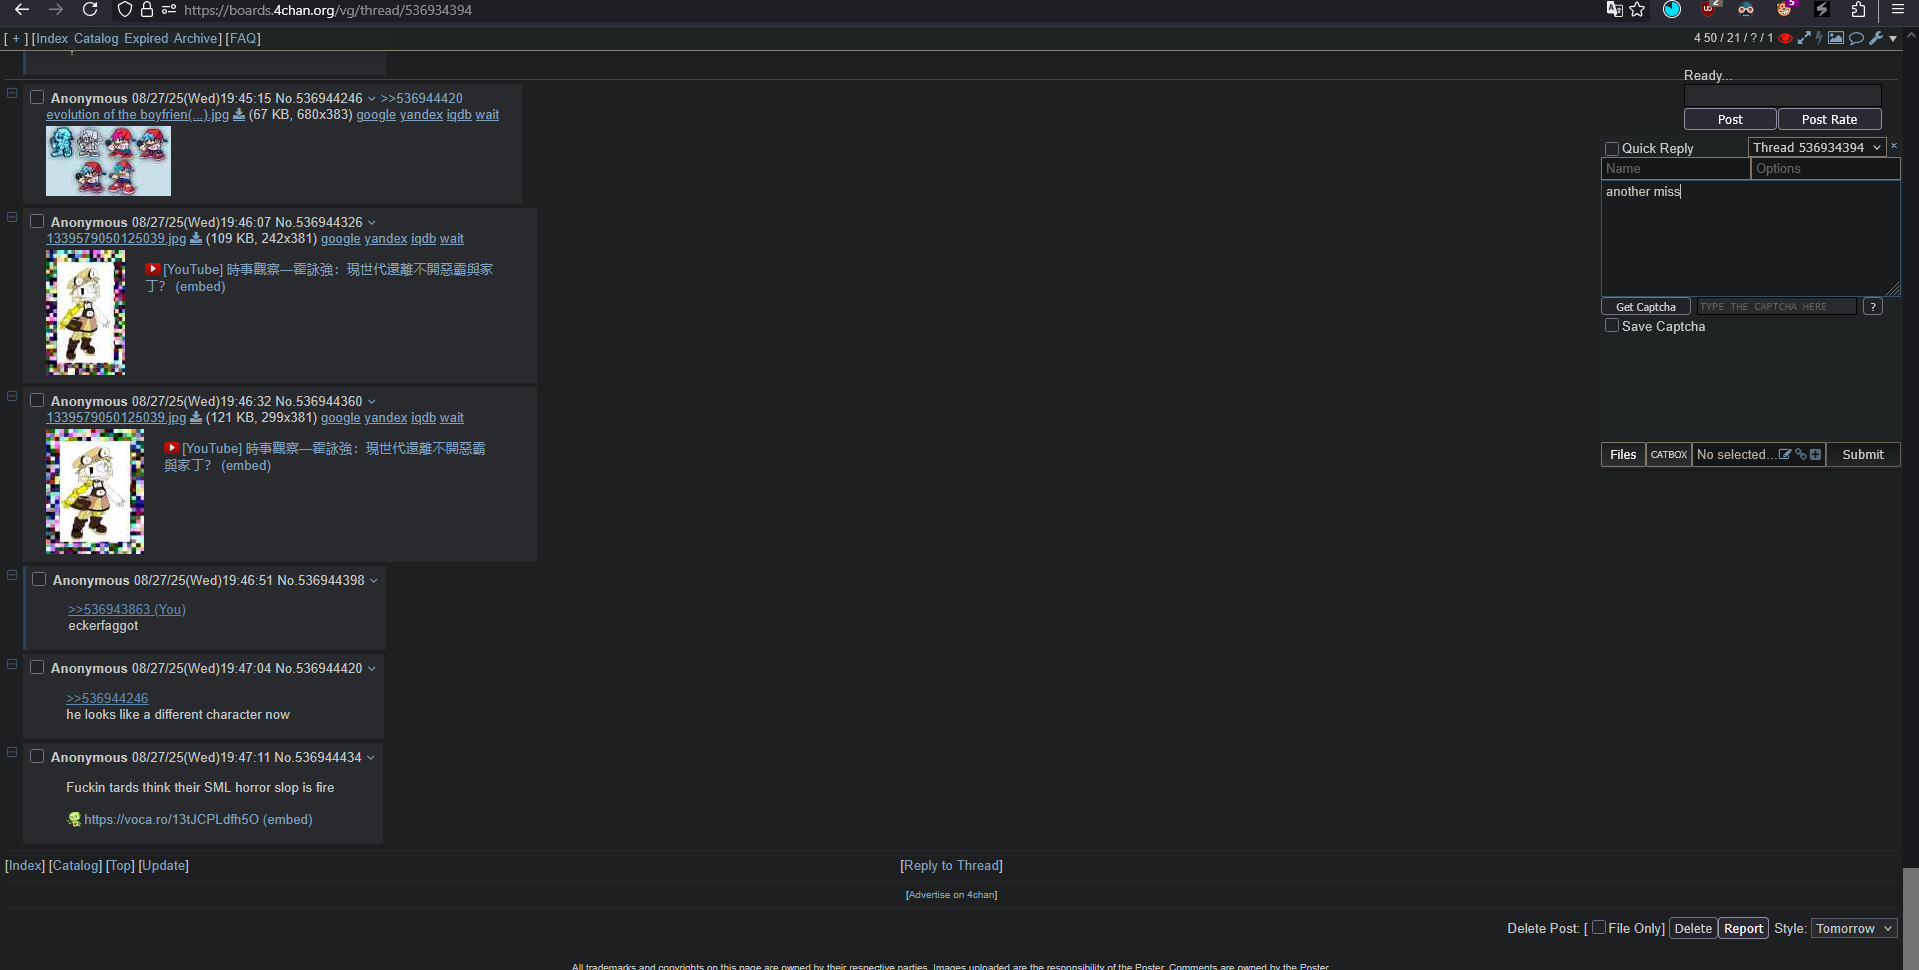Open the Style Tomorrow dropdown
The height and width of the screenshot is (970, 1919).
(x=1854, y=929)
